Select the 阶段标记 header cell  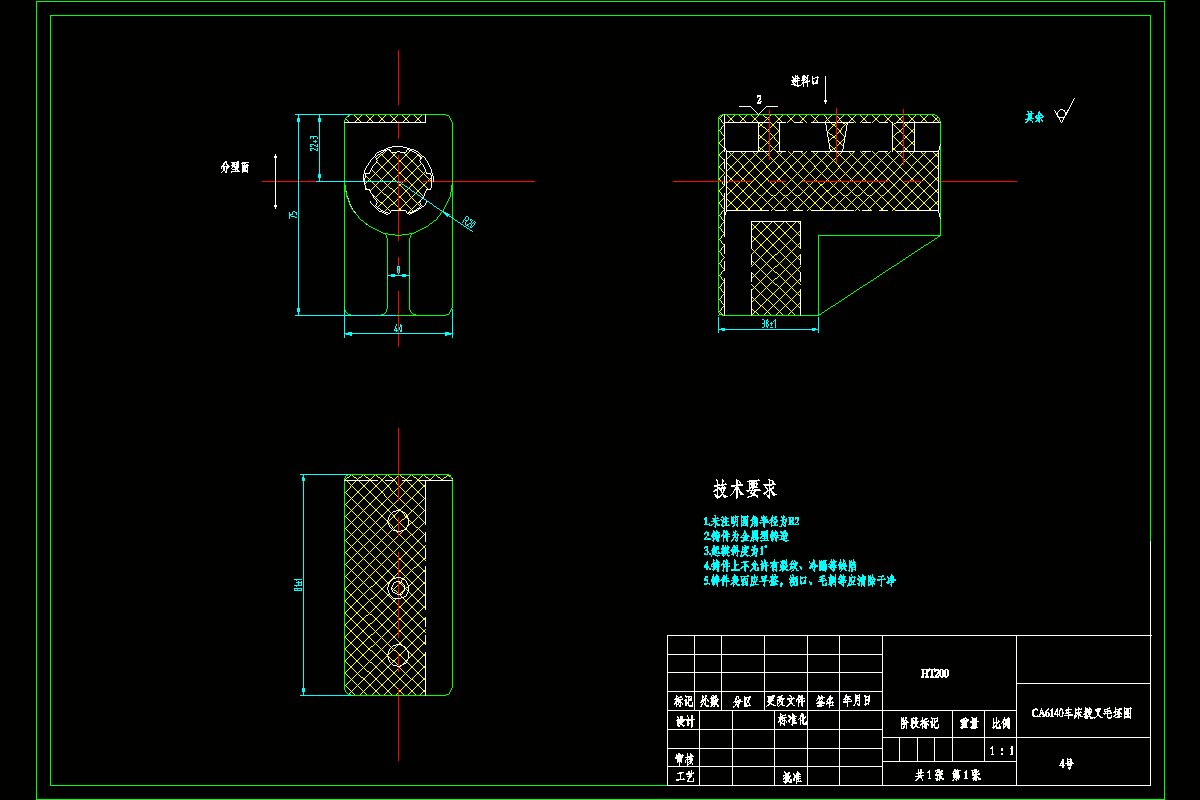(918, 722)
